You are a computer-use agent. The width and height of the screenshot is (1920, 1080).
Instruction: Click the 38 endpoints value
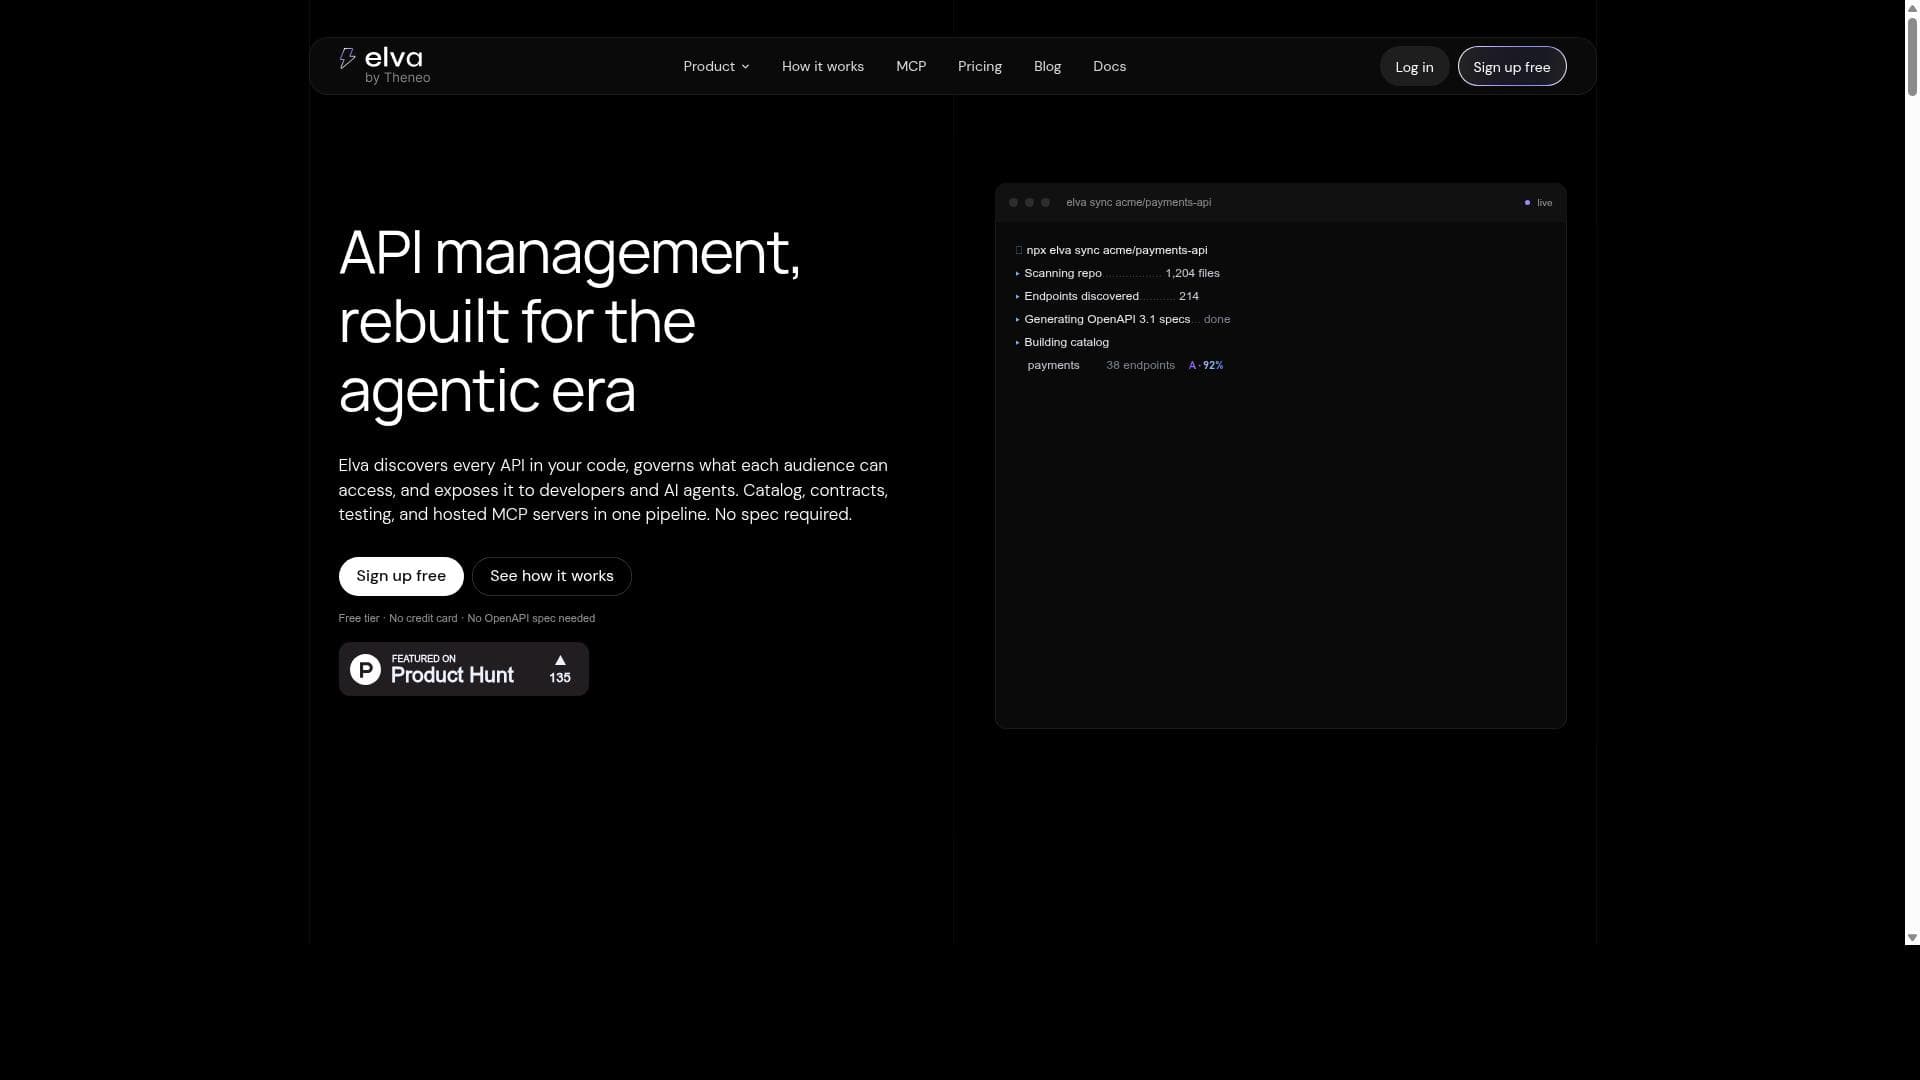coord(1140,365)
